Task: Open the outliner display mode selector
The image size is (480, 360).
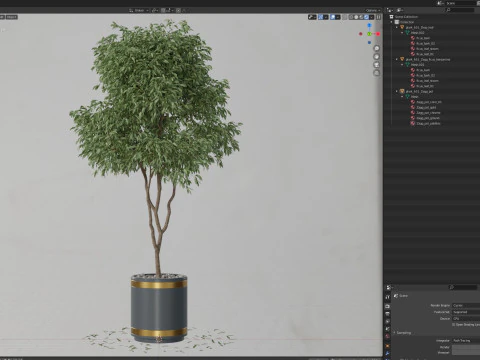Action: [x=400, y=10]
